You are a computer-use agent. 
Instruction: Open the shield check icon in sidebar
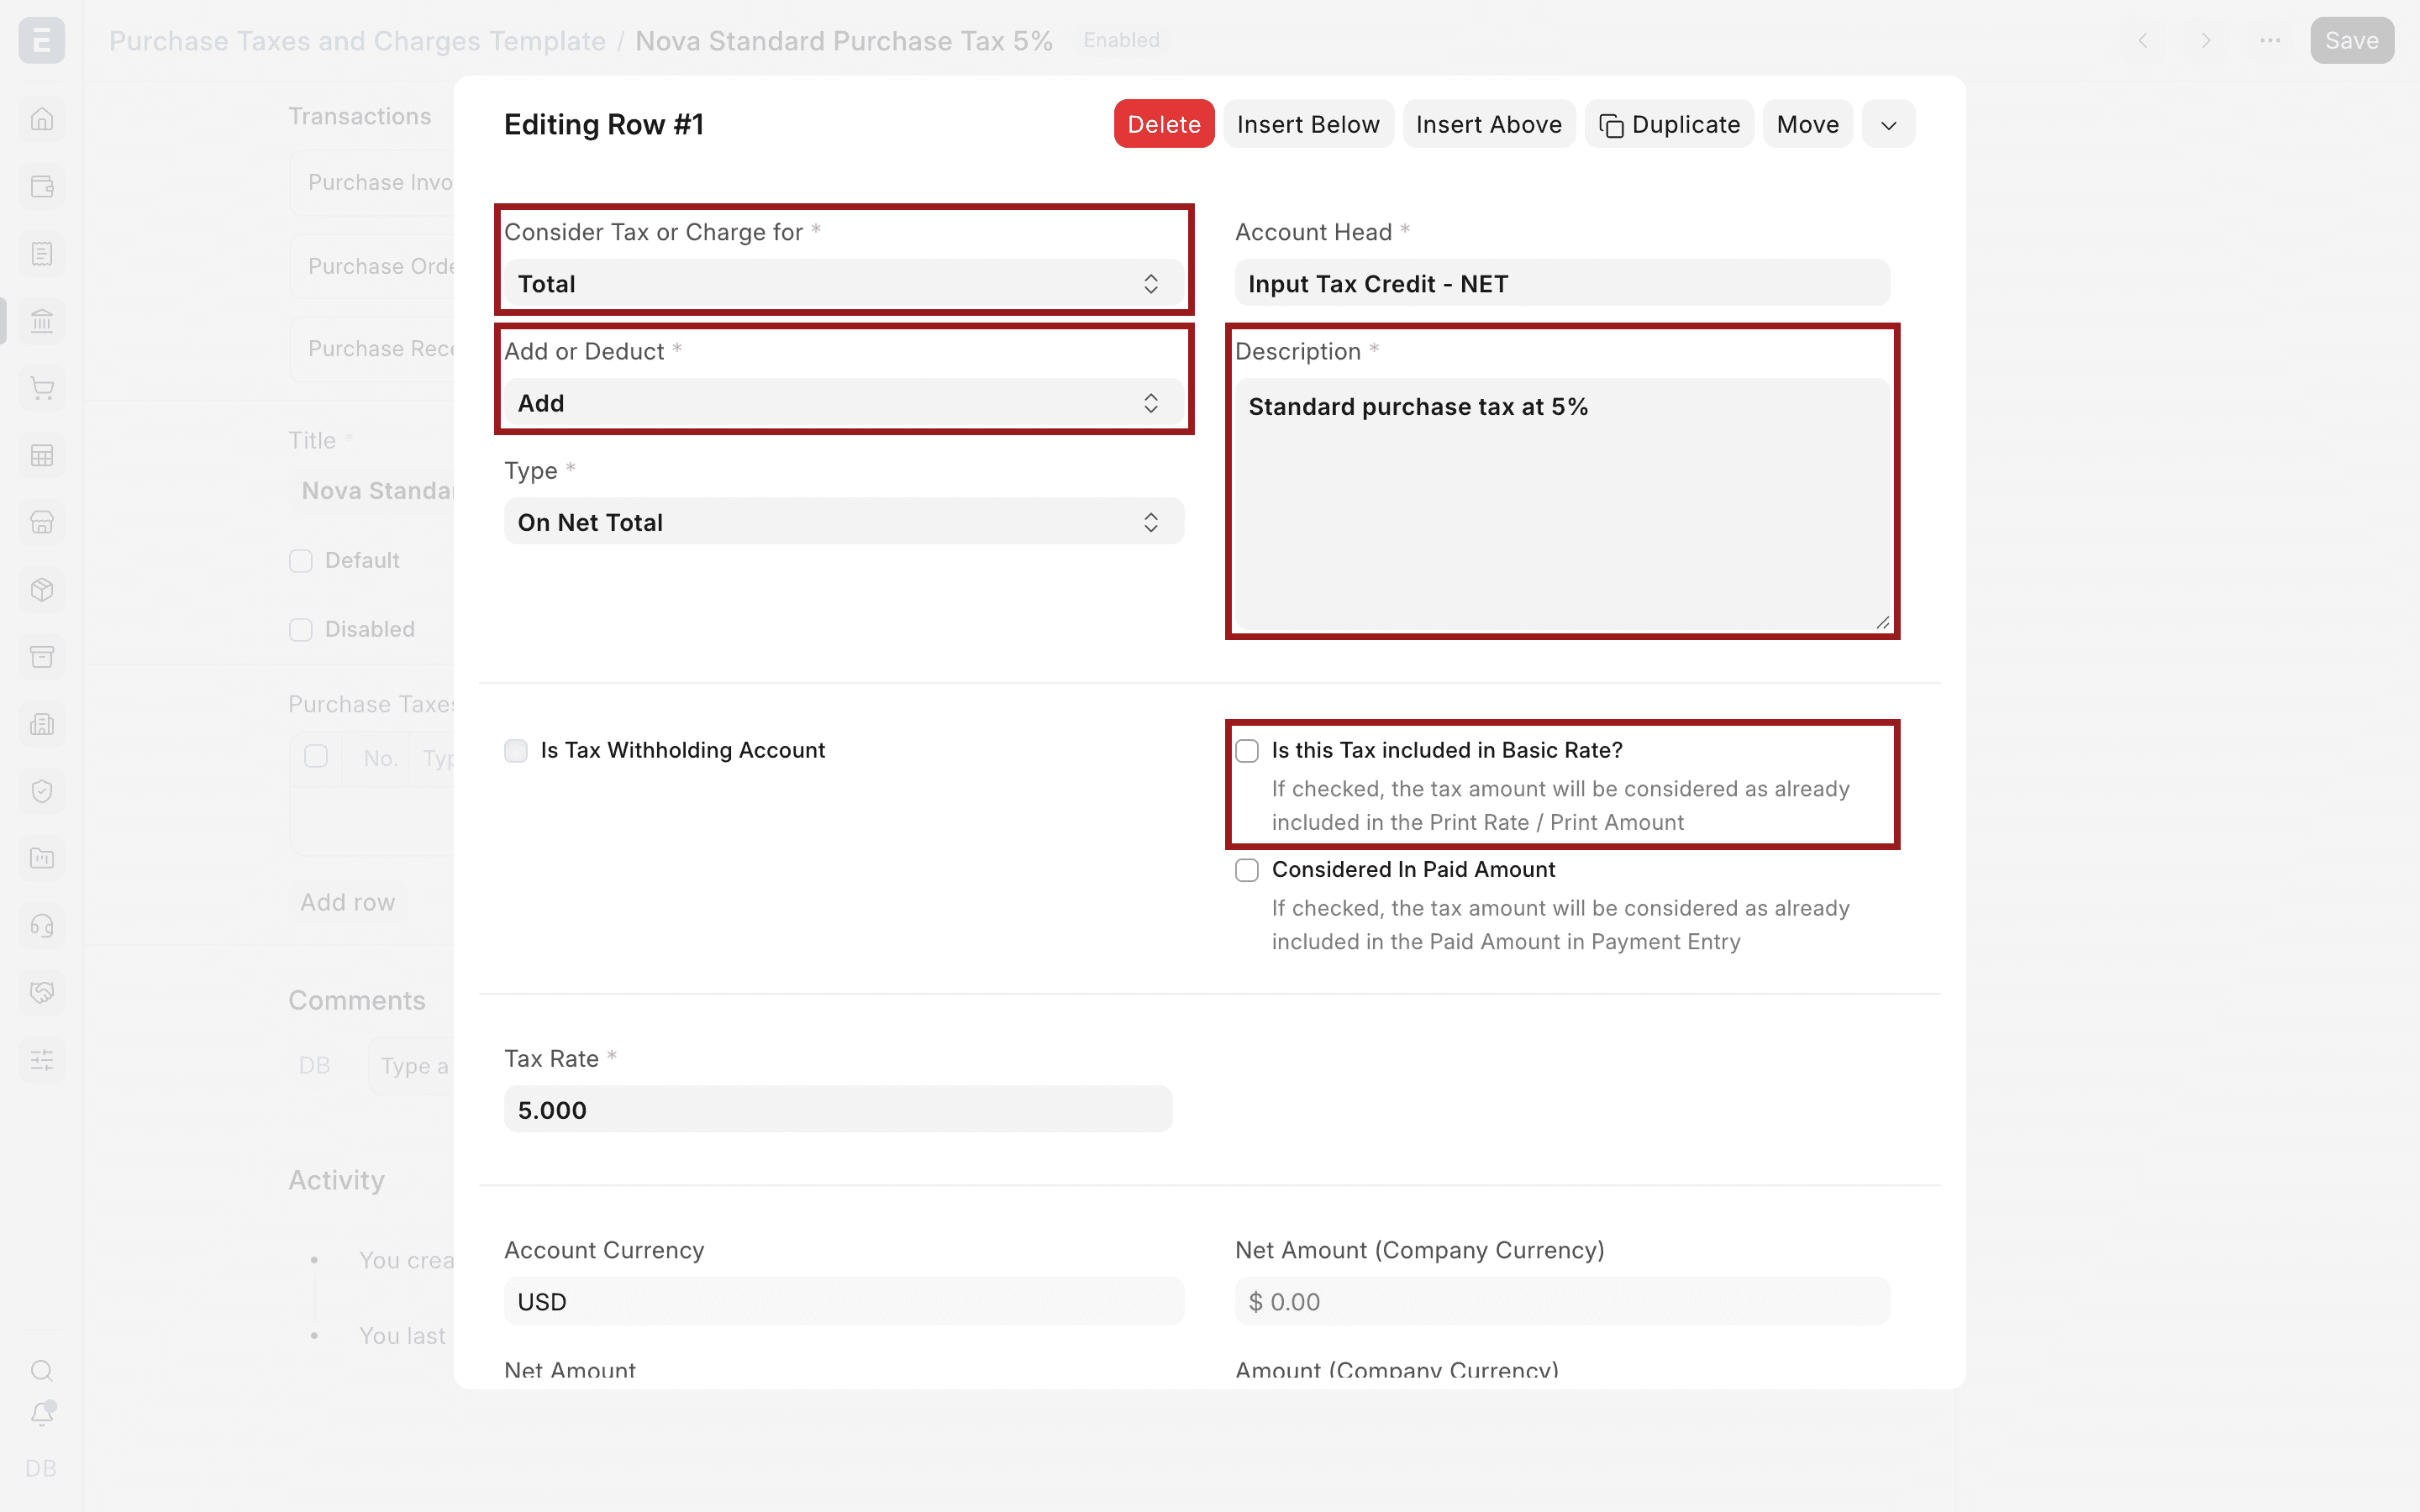point(42,791)
